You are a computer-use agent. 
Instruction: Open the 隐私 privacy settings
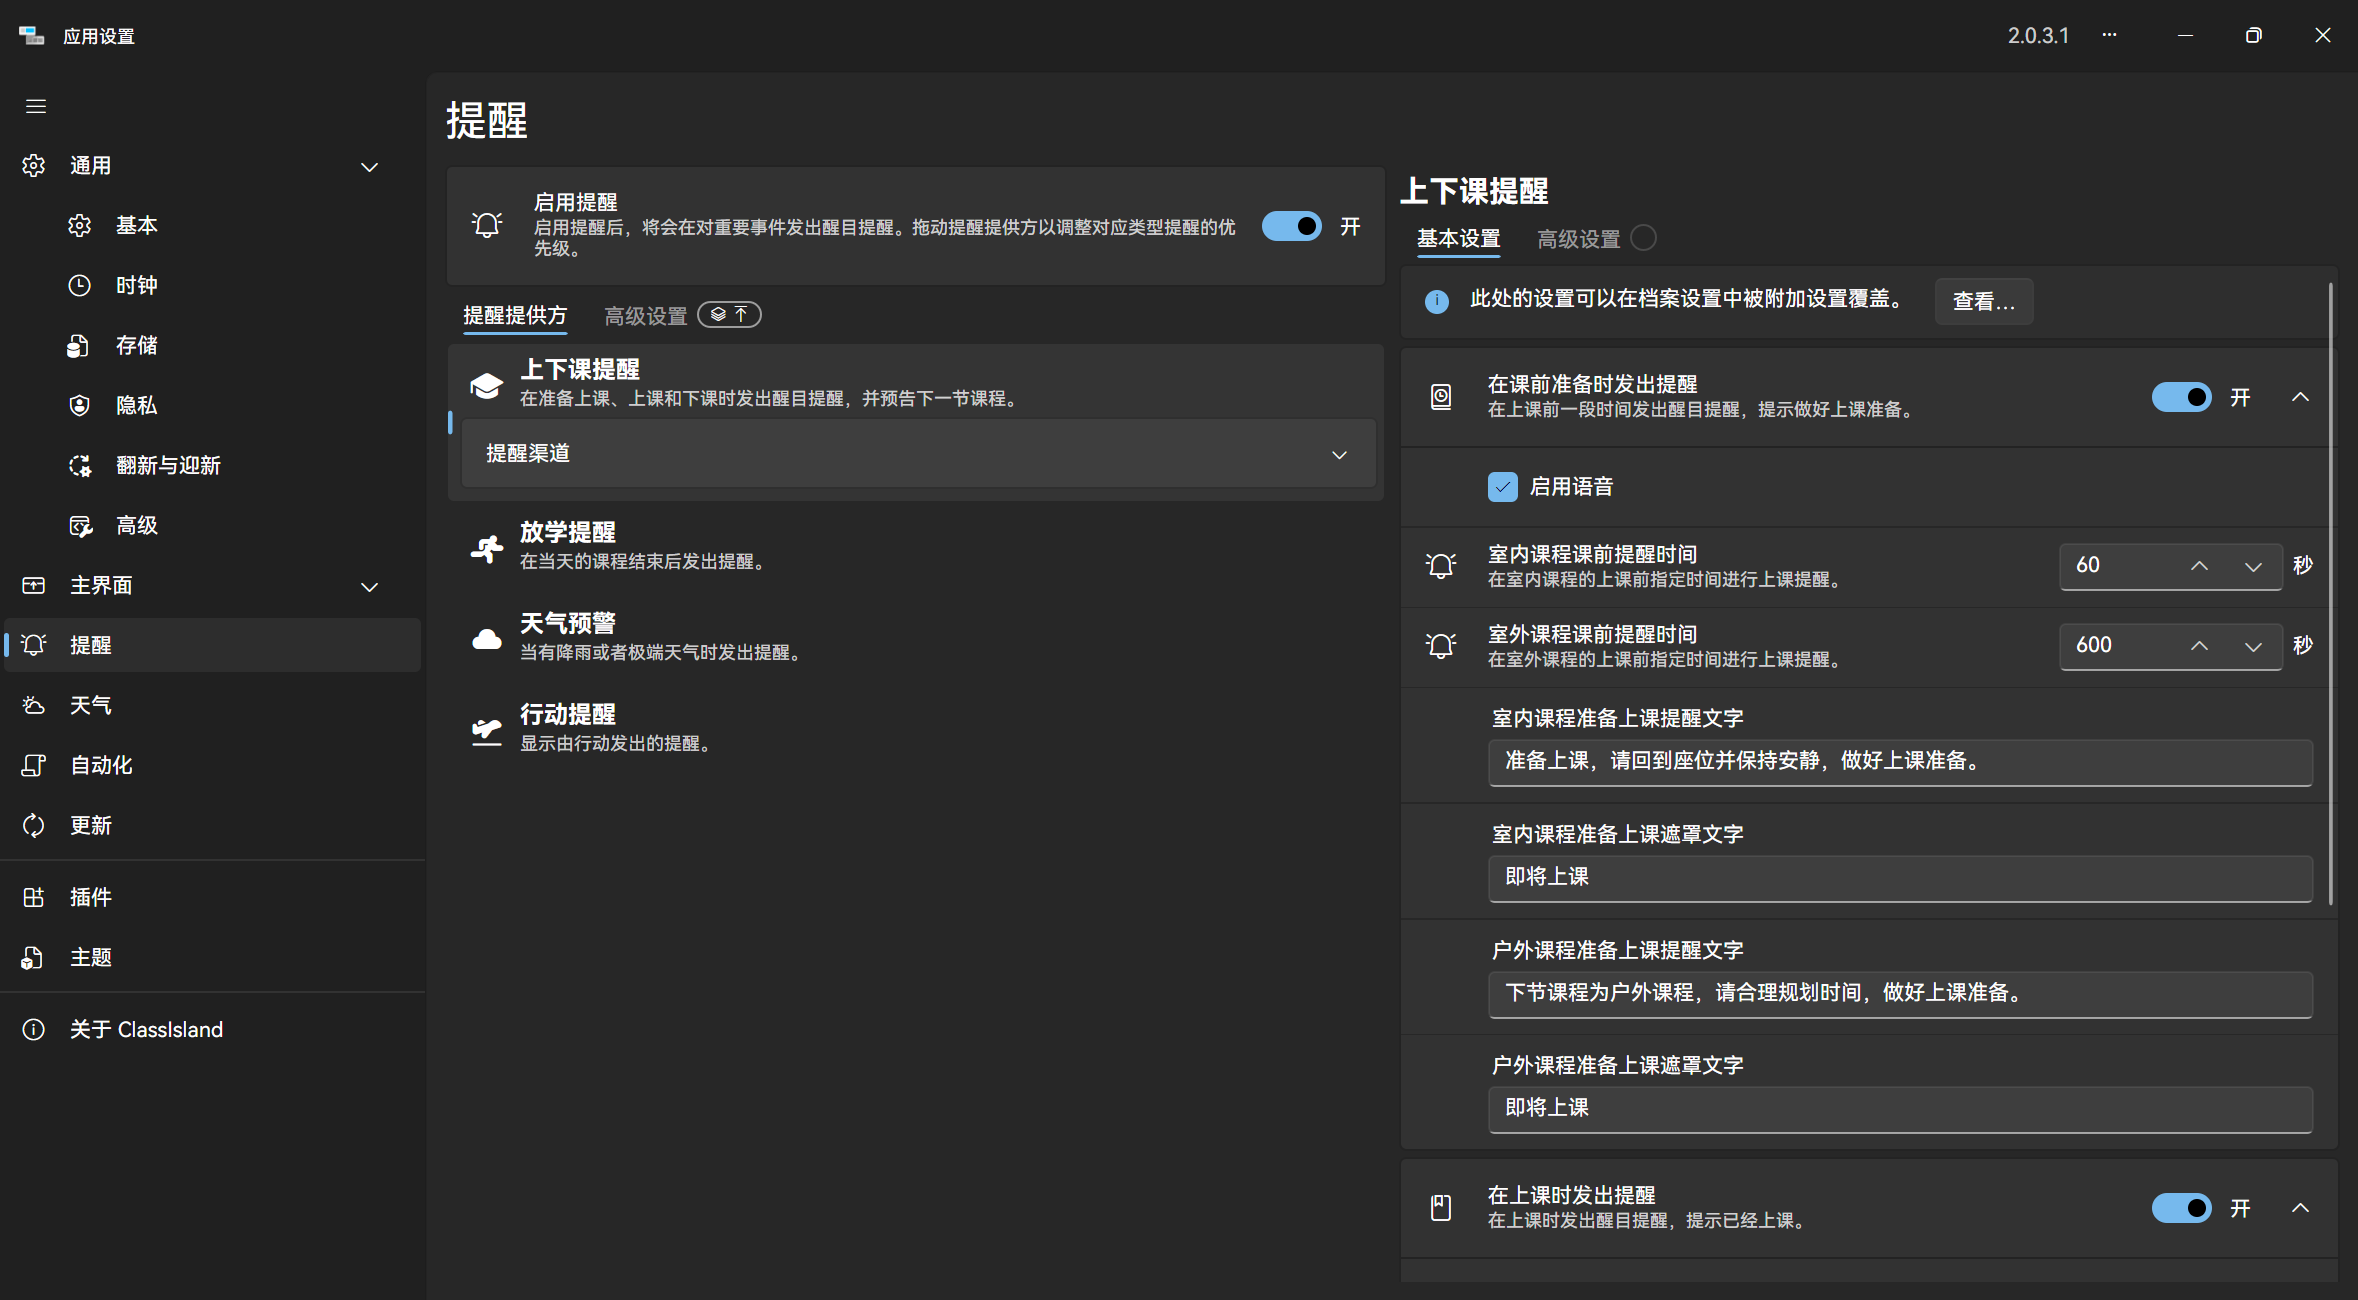point(137,405)
